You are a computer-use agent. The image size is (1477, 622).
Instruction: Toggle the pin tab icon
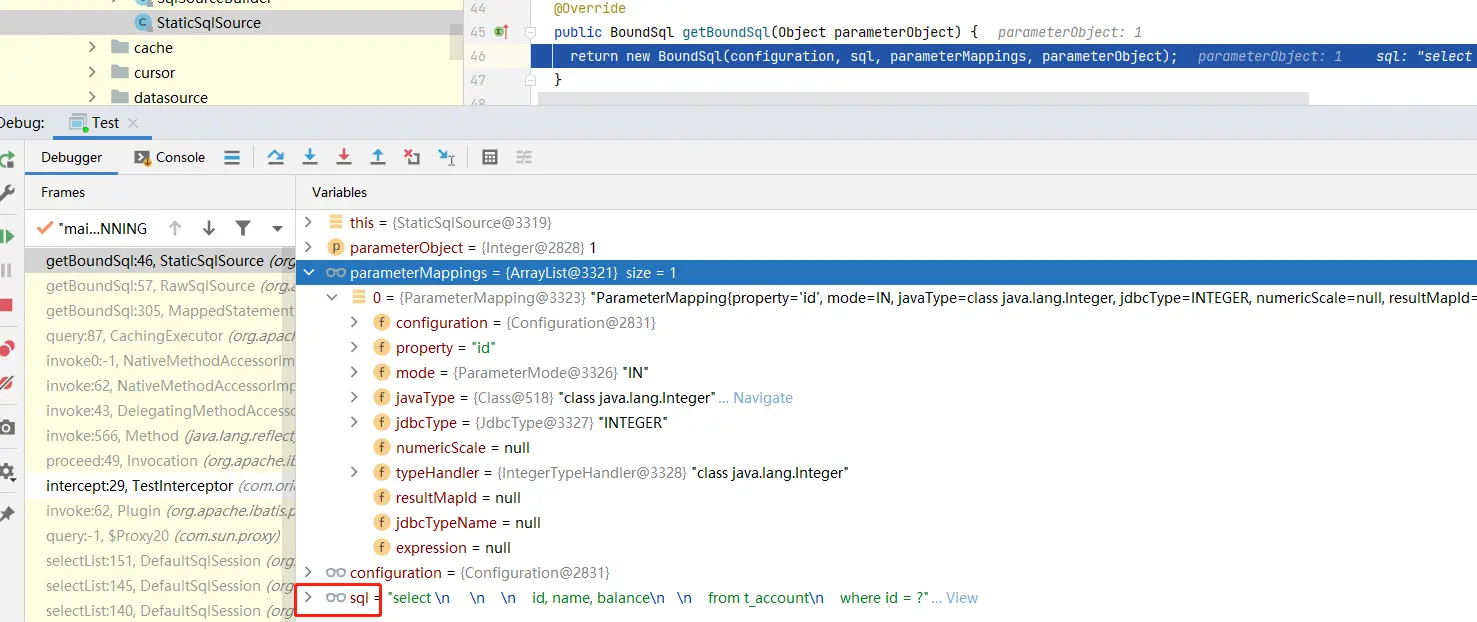click(7, 514)
